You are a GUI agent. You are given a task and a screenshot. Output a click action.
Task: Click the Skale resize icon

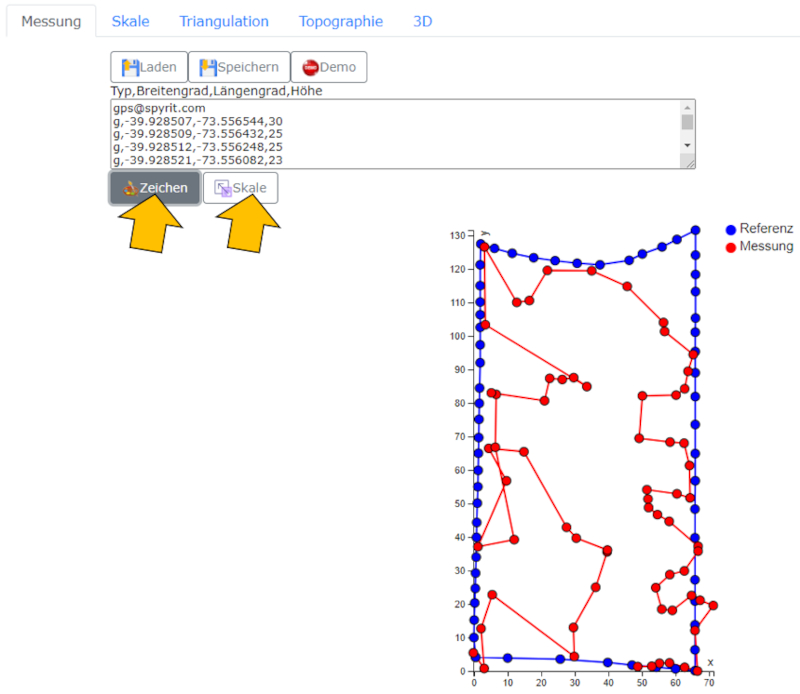tap(223, 188)
